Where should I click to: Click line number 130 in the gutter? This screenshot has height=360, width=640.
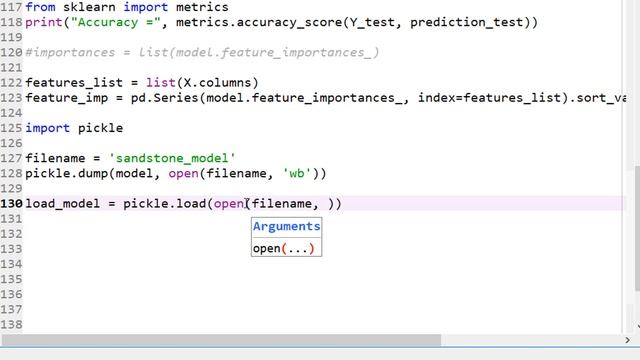(11, 203)
